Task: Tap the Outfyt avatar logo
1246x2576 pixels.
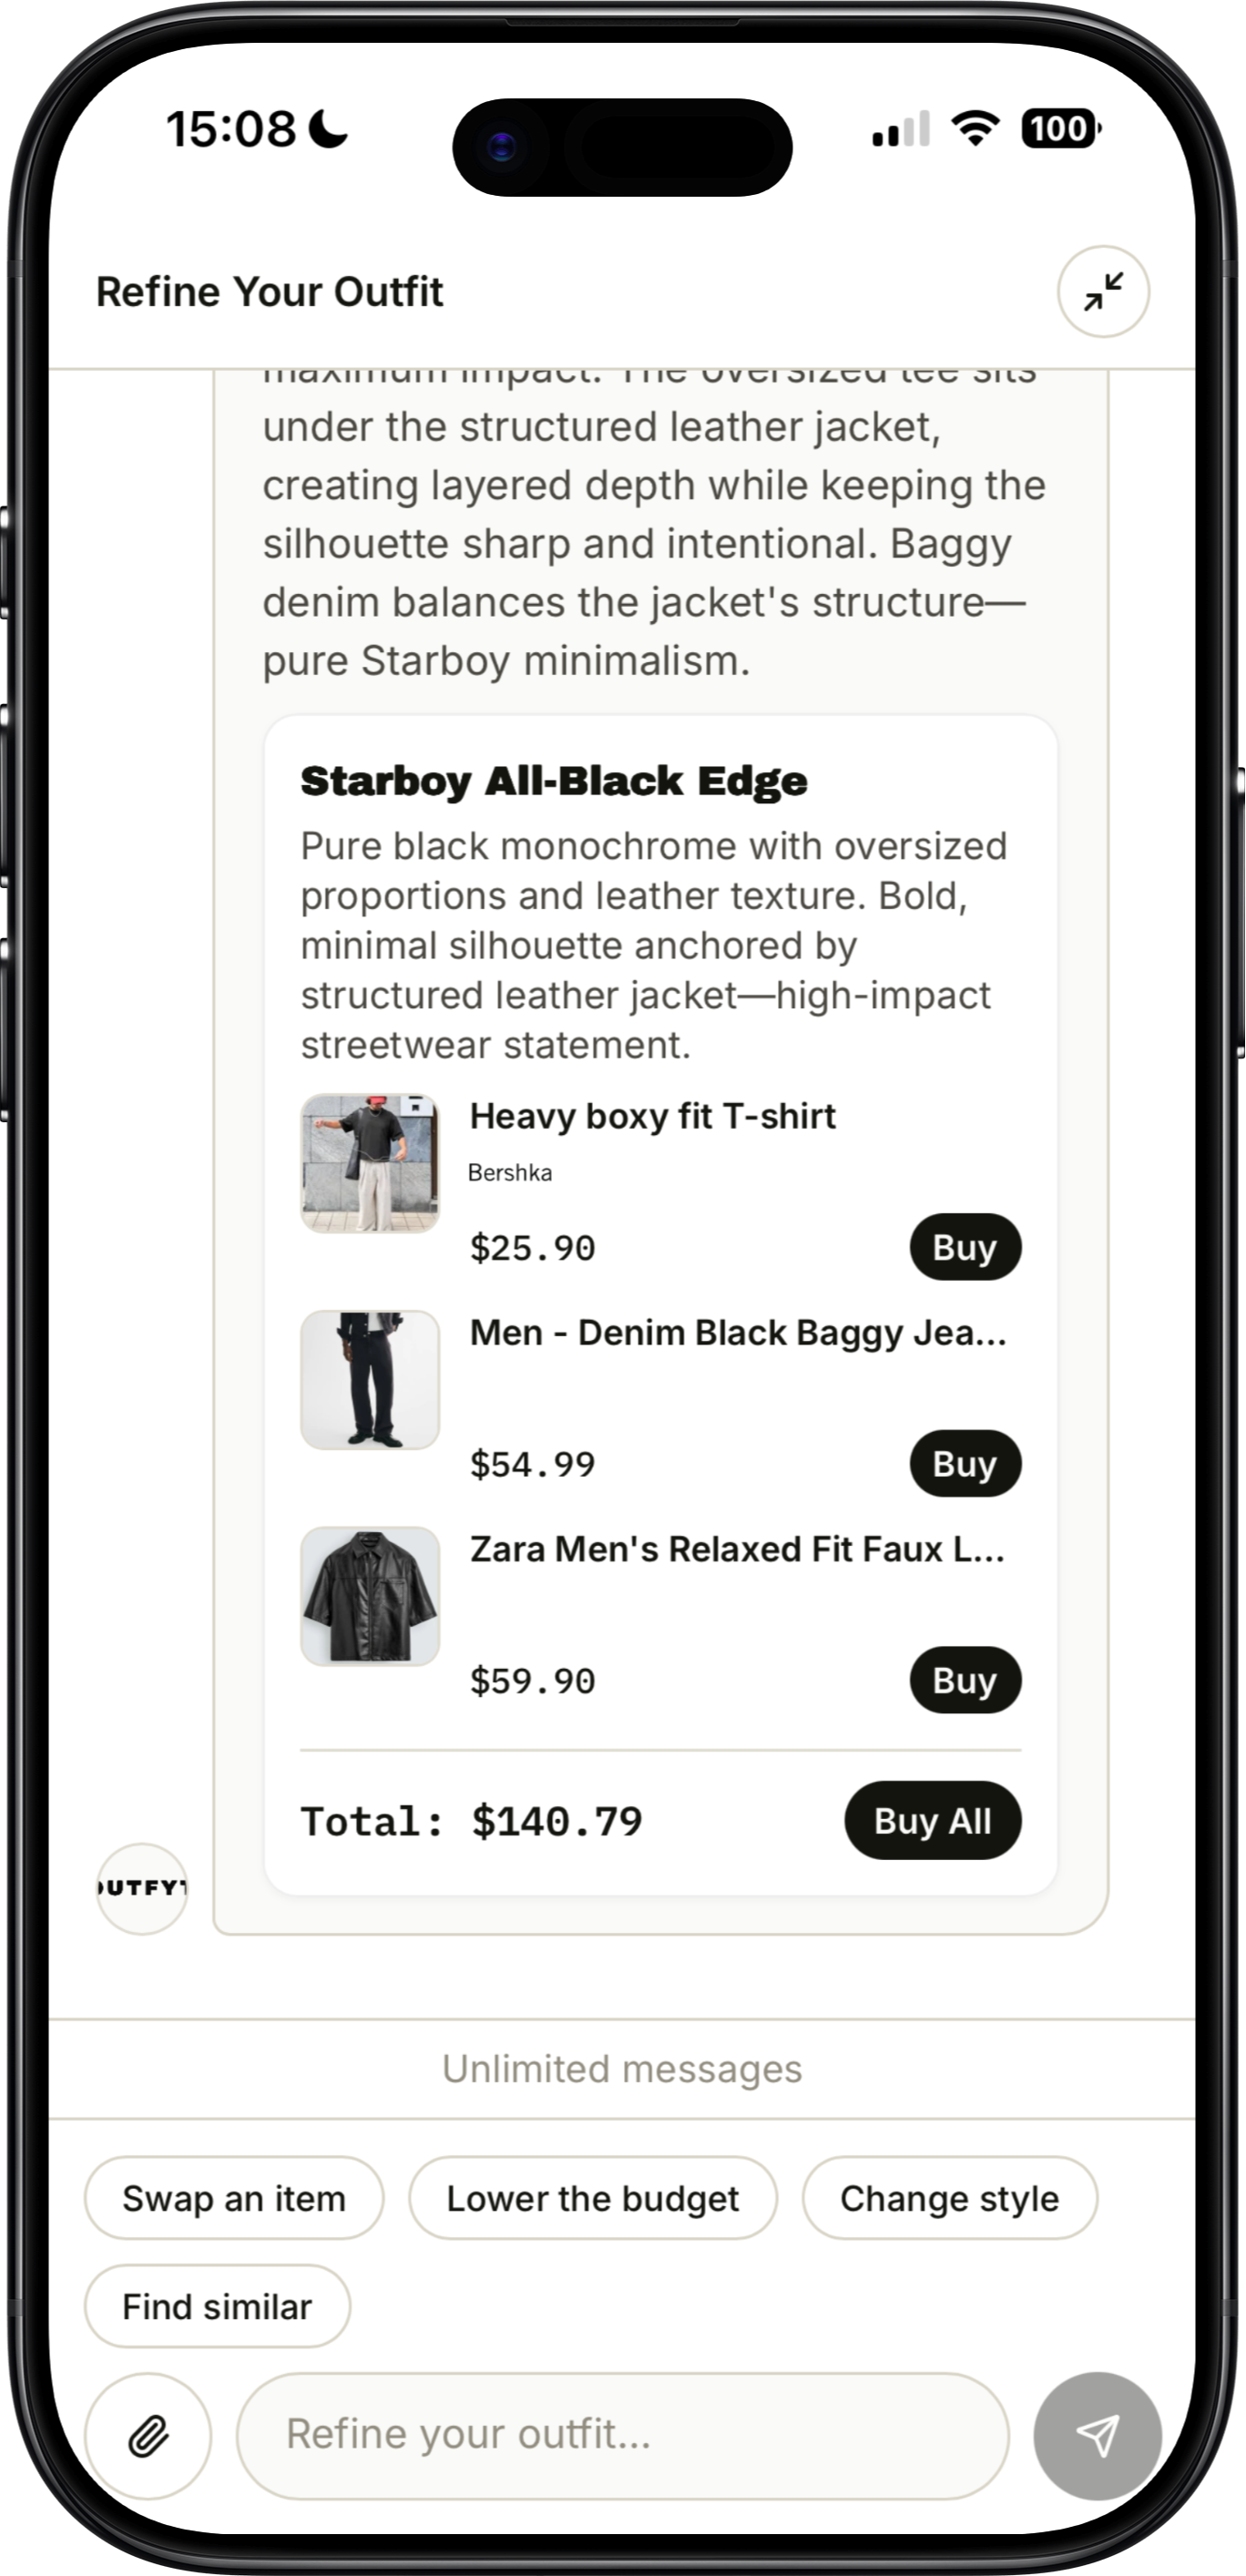Action: coord(142,1888)
